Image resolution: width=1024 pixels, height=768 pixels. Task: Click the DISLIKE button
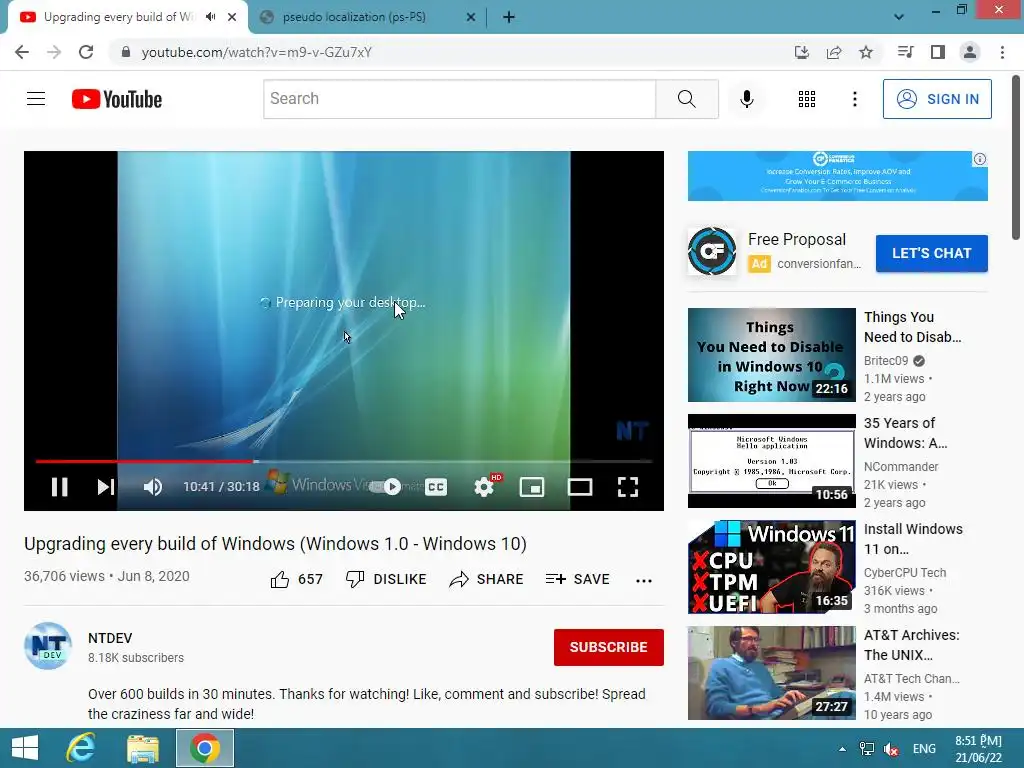pos(386,579)
